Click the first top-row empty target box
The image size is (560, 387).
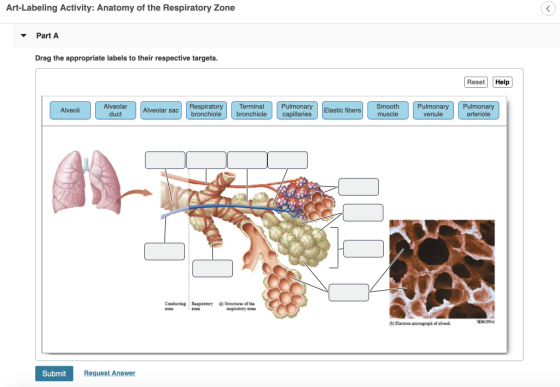point(165,160)
